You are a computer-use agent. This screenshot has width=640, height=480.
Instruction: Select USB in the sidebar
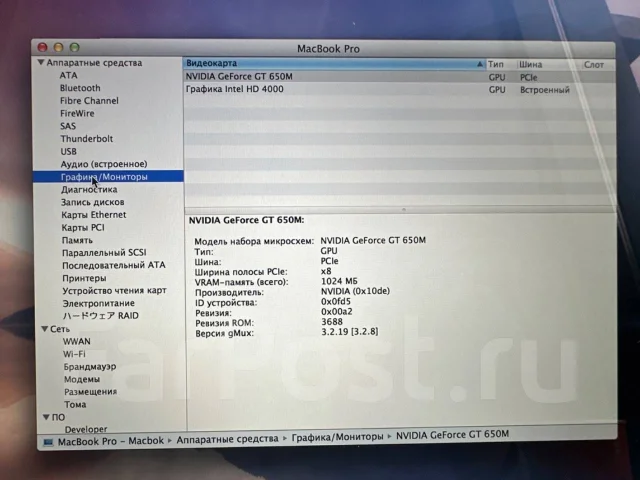click(x=69, y=151)
